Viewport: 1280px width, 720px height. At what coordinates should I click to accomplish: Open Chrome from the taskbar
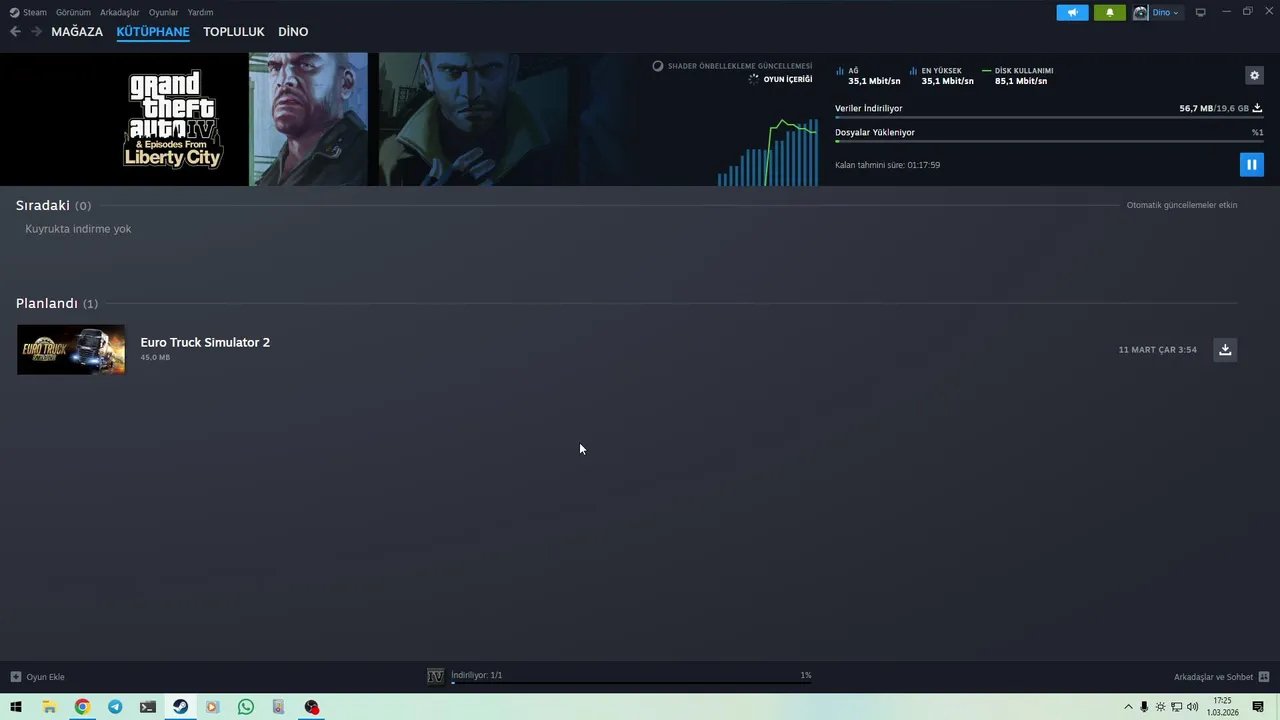coord(82,707)
